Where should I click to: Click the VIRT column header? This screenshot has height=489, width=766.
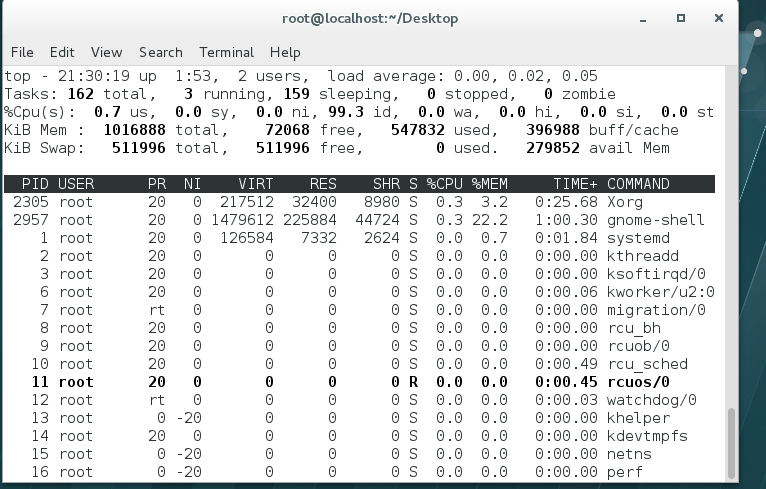click(255, 184)
